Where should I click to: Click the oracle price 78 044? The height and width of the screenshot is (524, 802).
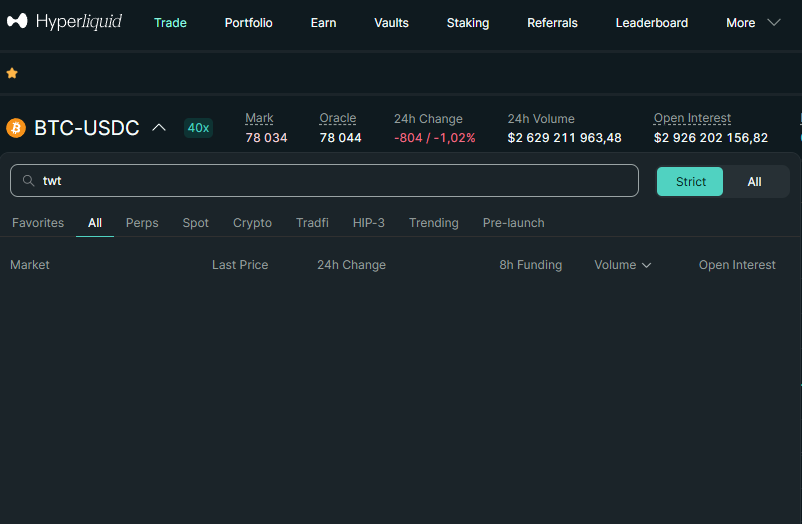[x=341, y=138]
